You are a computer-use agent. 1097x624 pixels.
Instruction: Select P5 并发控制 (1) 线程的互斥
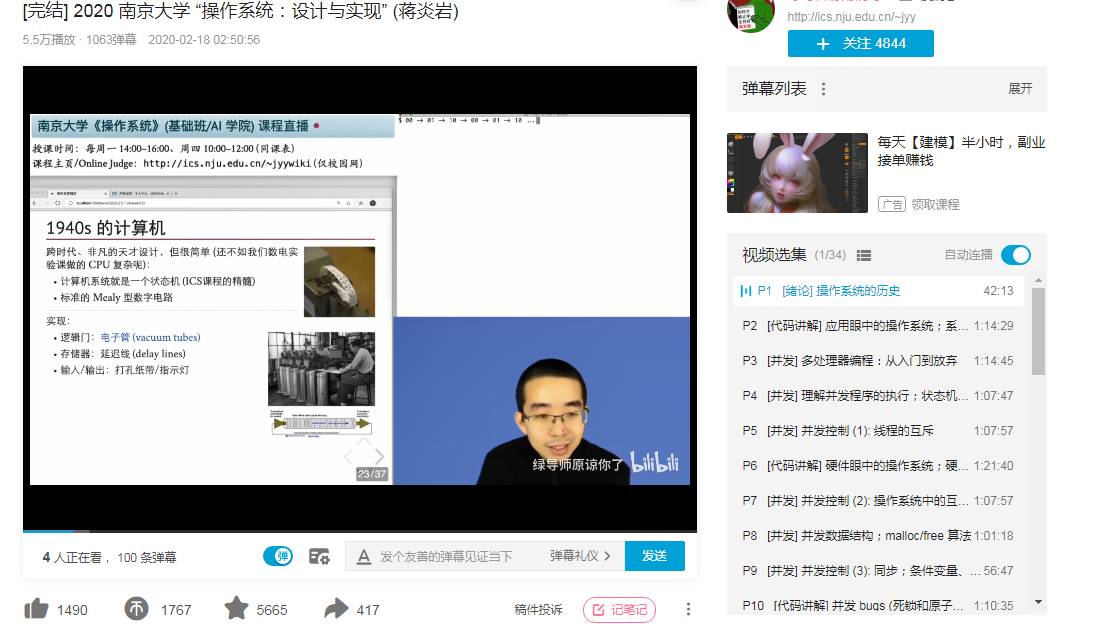(879, 430)
